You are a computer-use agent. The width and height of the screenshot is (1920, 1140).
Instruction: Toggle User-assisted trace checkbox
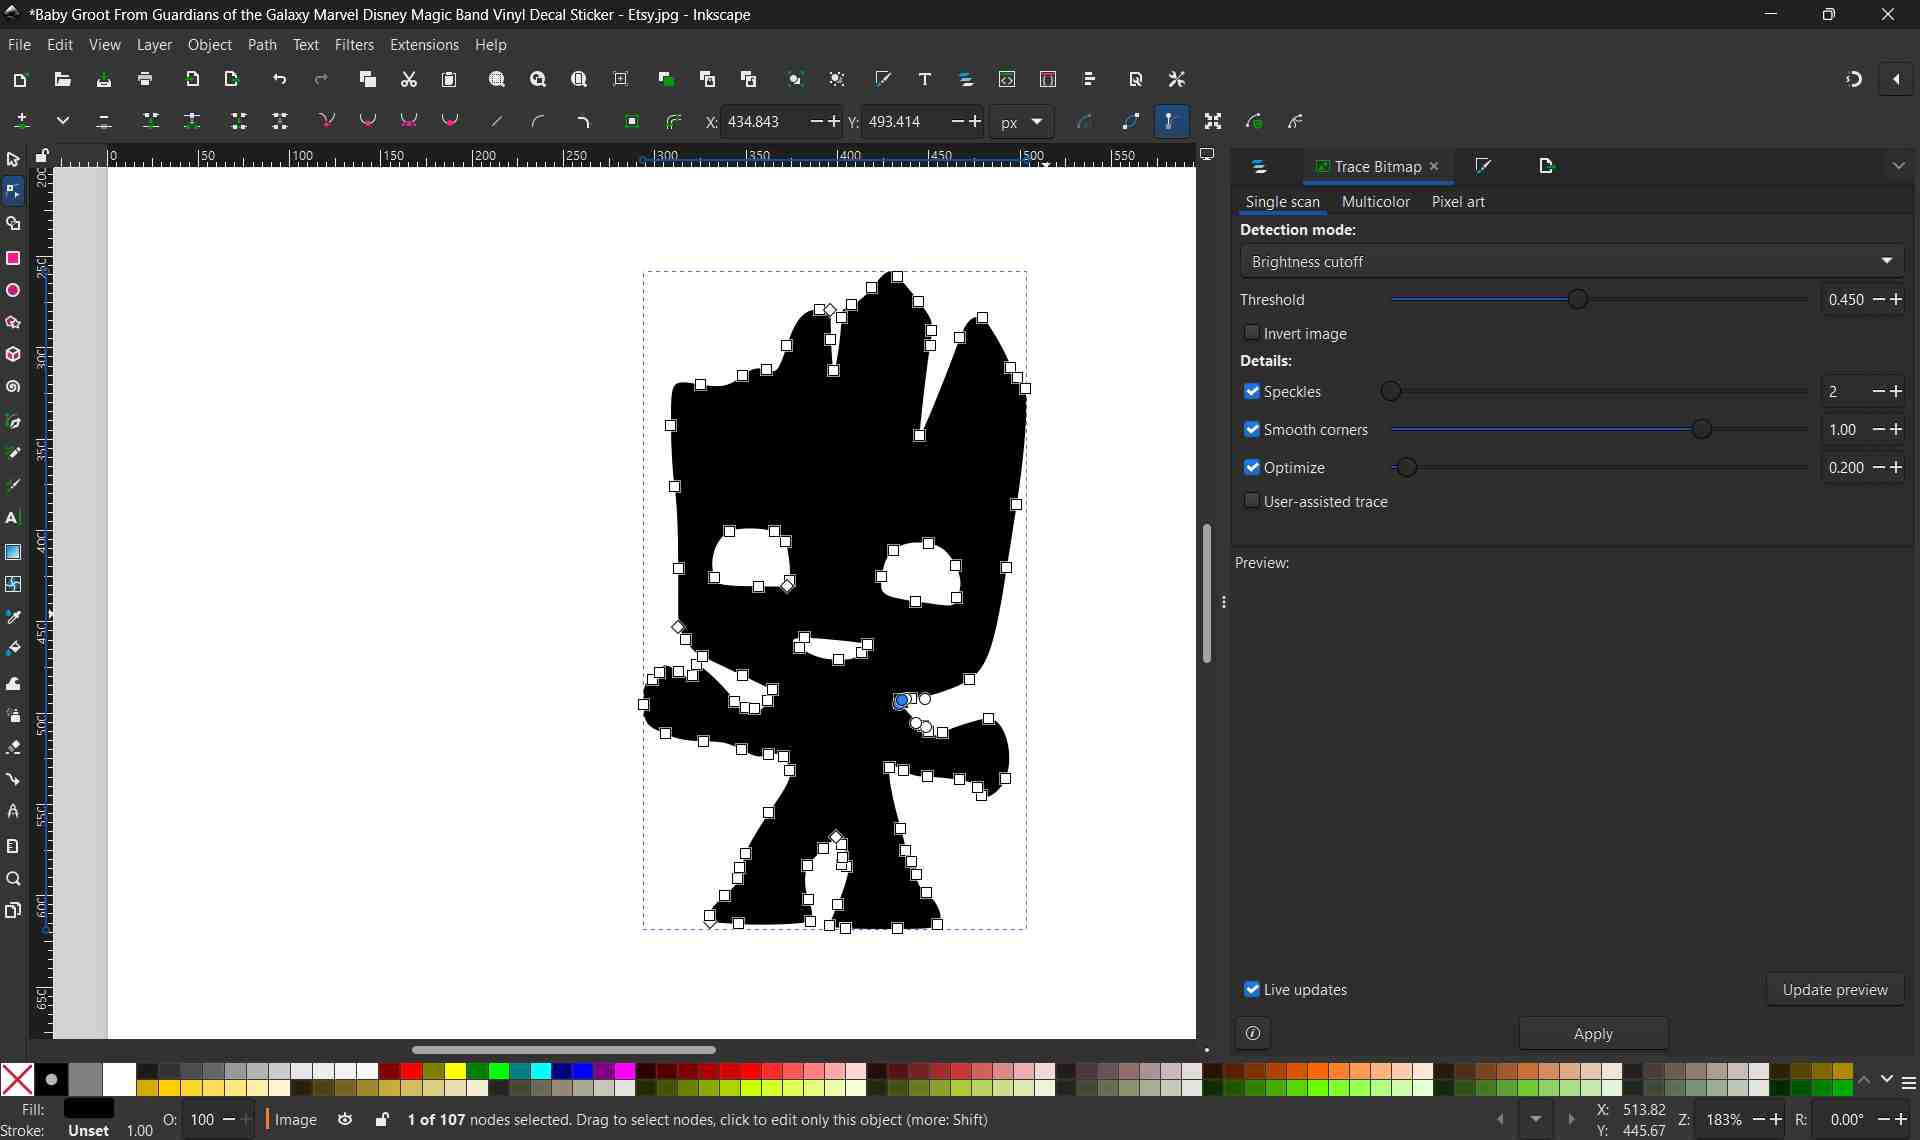[x=1251, y=501]
